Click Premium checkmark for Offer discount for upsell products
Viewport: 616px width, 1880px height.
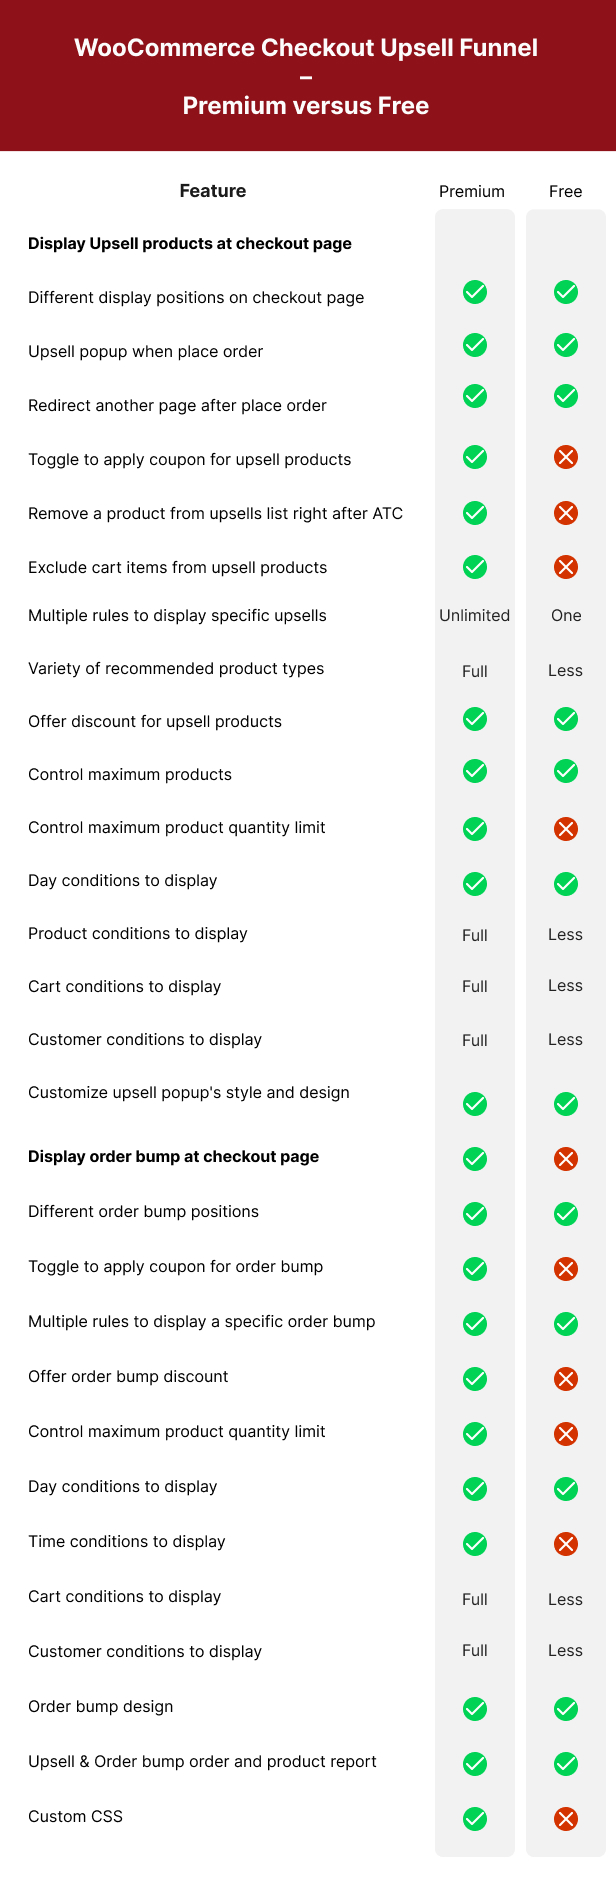(x=475, y=719)
